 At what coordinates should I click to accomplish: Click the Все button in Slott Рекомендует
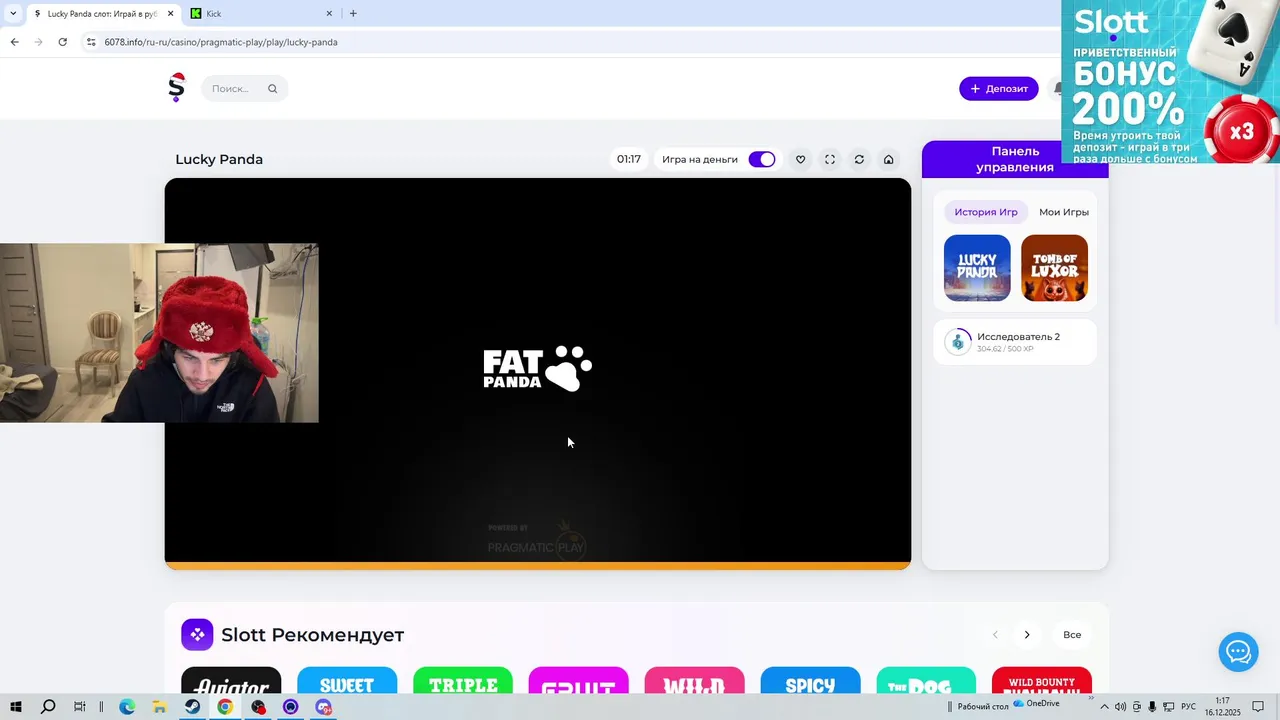click(1072, 635)
